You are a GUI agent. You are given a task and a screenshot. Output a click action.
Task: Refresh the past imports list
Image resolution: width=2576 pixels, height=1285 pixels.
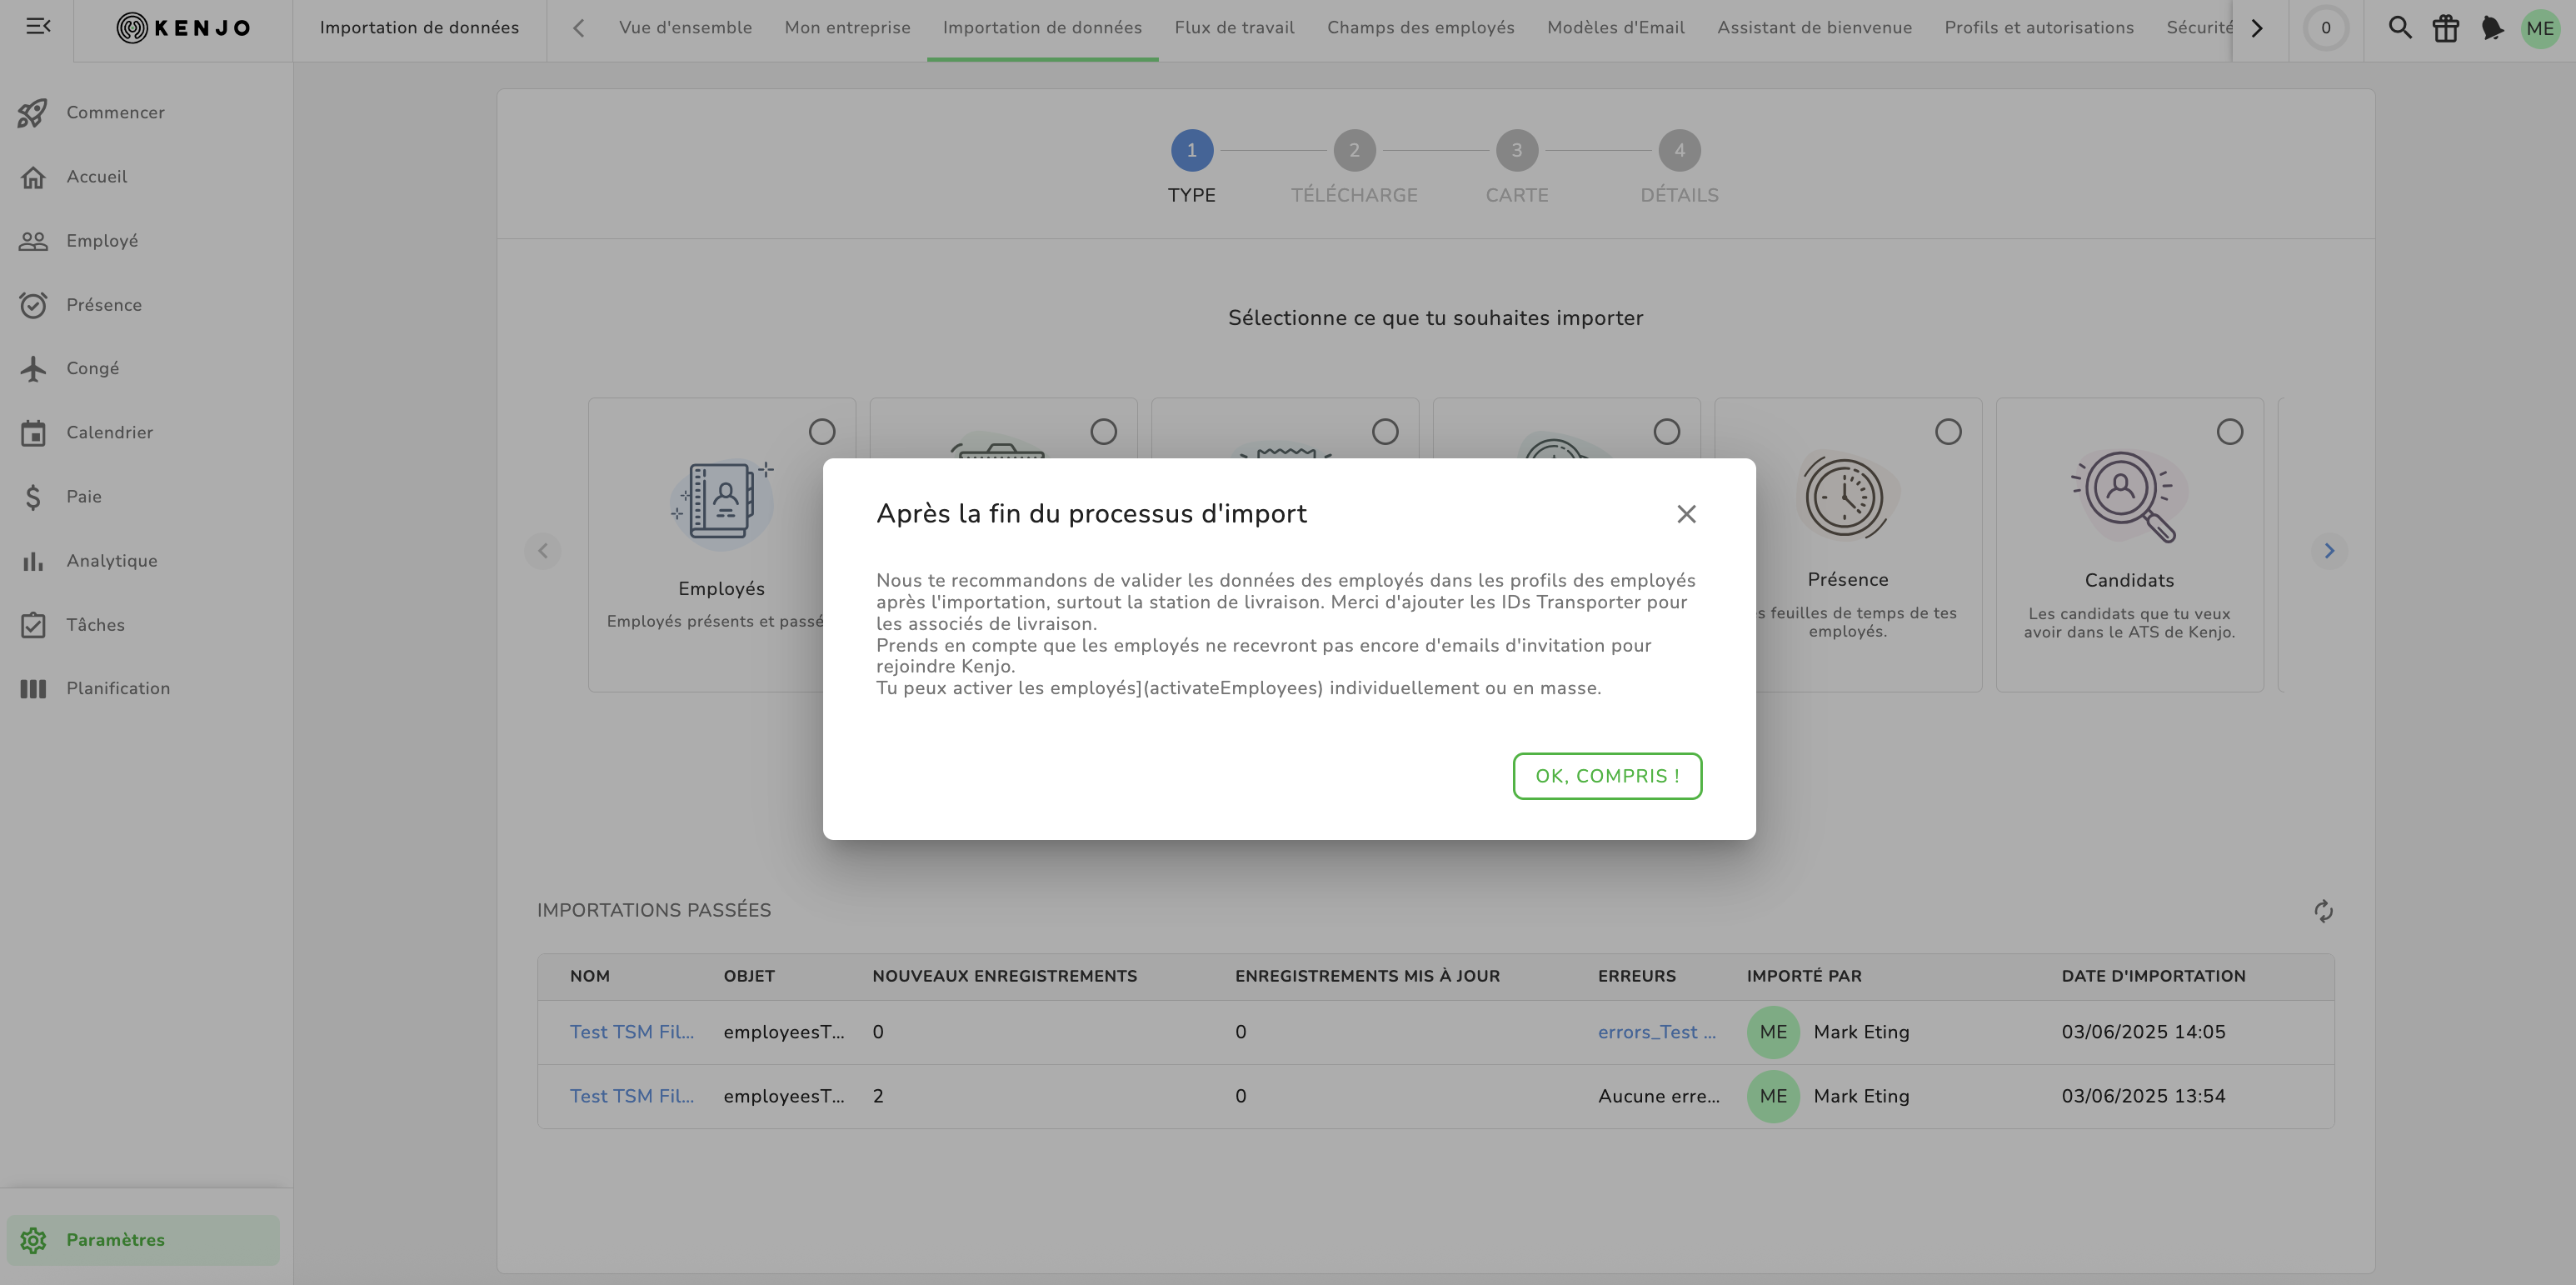(2323, 911)
